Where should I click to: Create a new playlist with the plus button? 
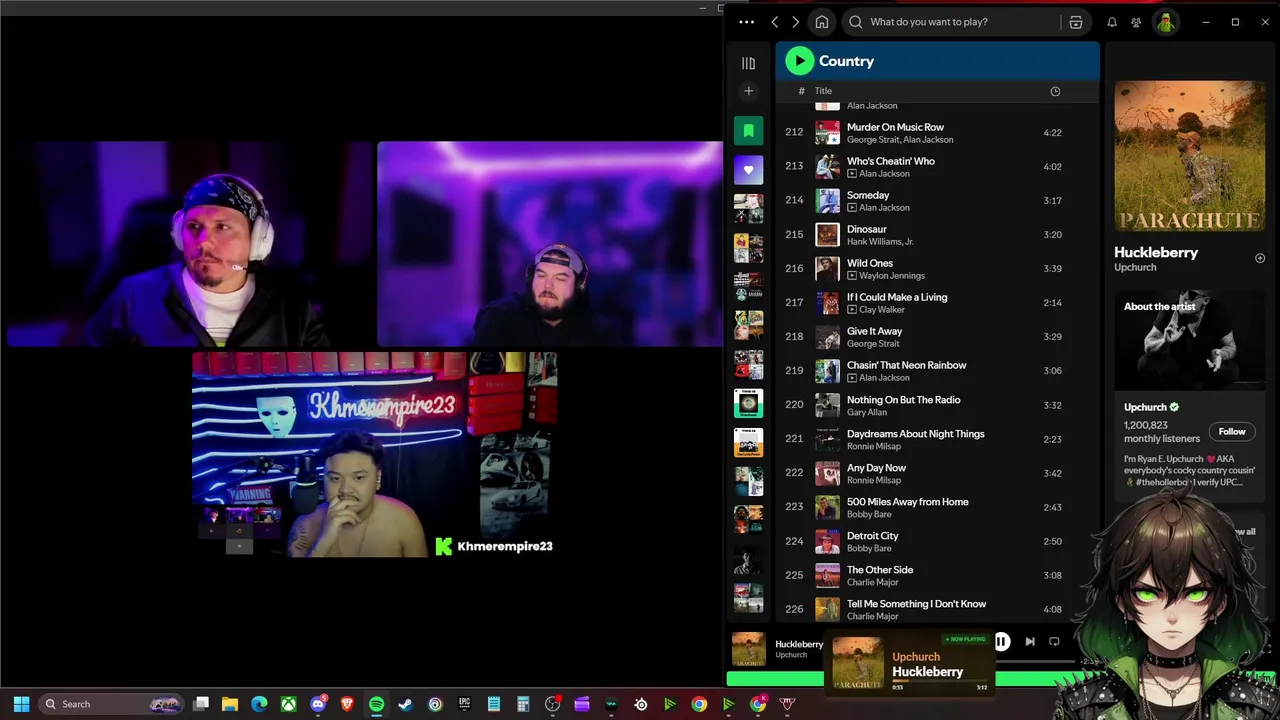(748, 91)
